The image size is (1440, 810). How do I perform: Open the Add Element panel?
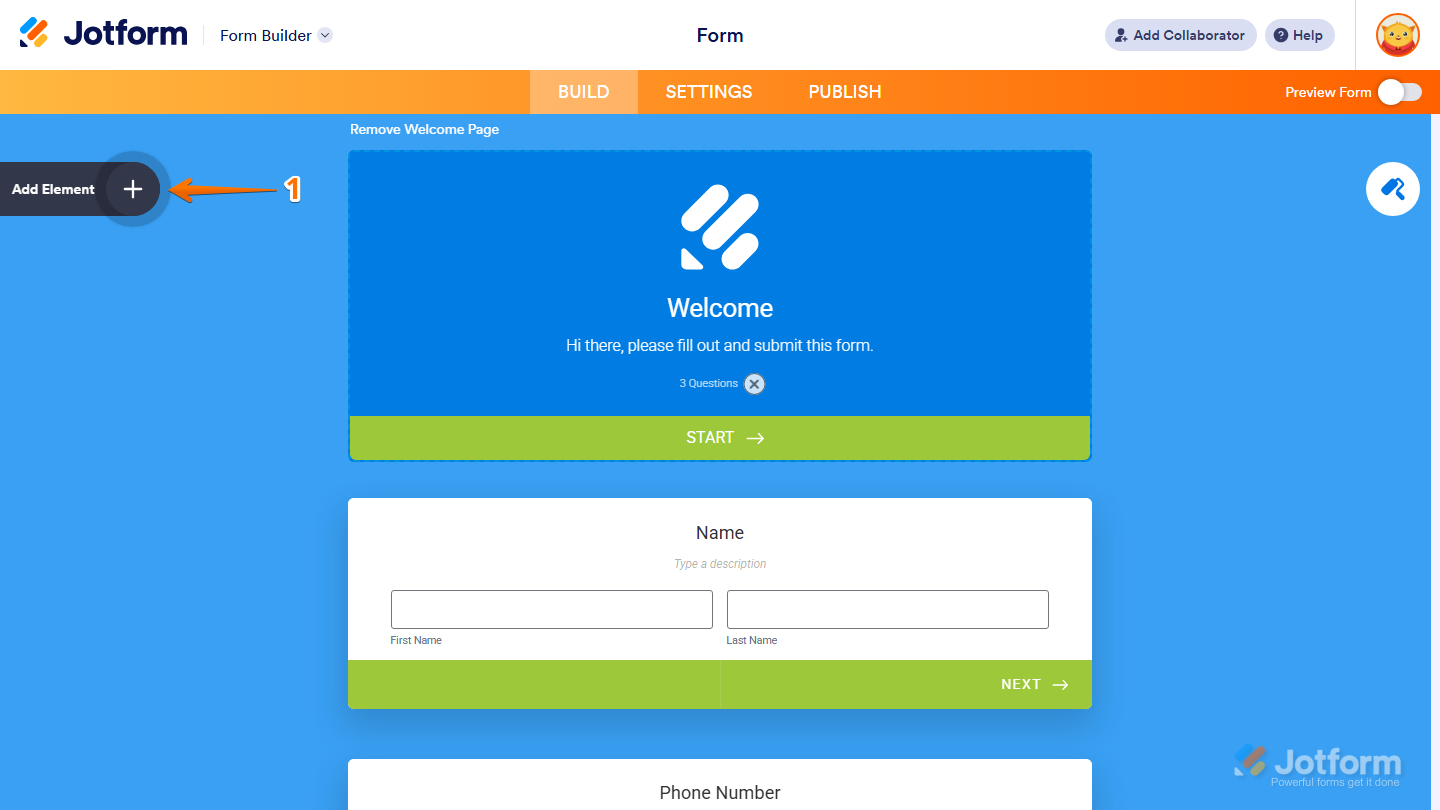[131, 188]
